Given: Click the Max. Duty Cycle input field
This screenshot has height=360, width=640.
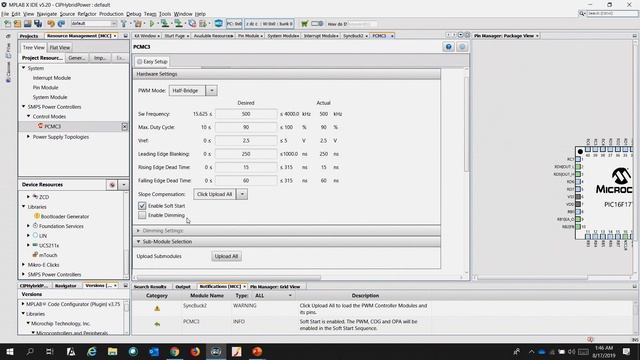Looking at the screenshot, I should (x=246, y=127).
